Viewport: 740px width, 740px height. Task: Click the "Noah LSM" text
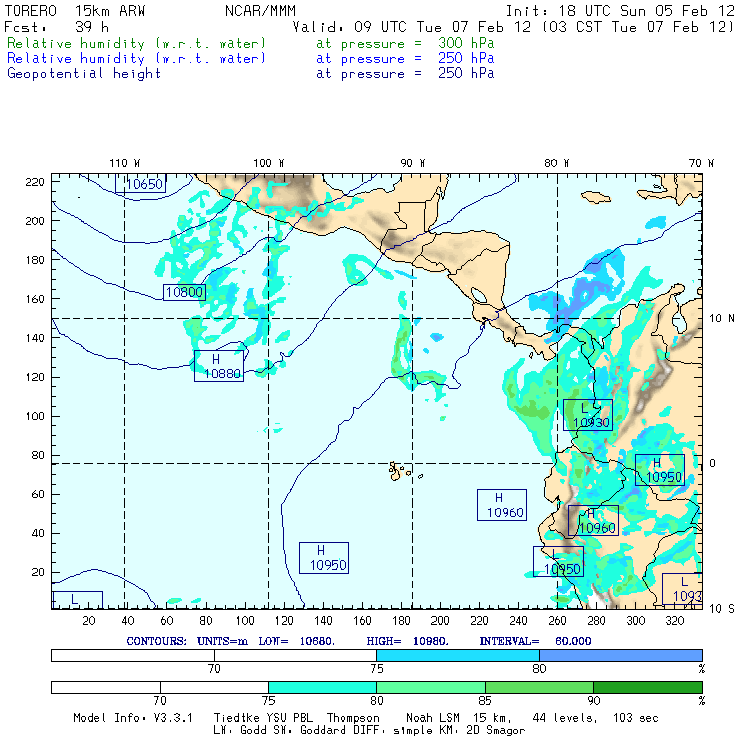(x=432, y=718)
